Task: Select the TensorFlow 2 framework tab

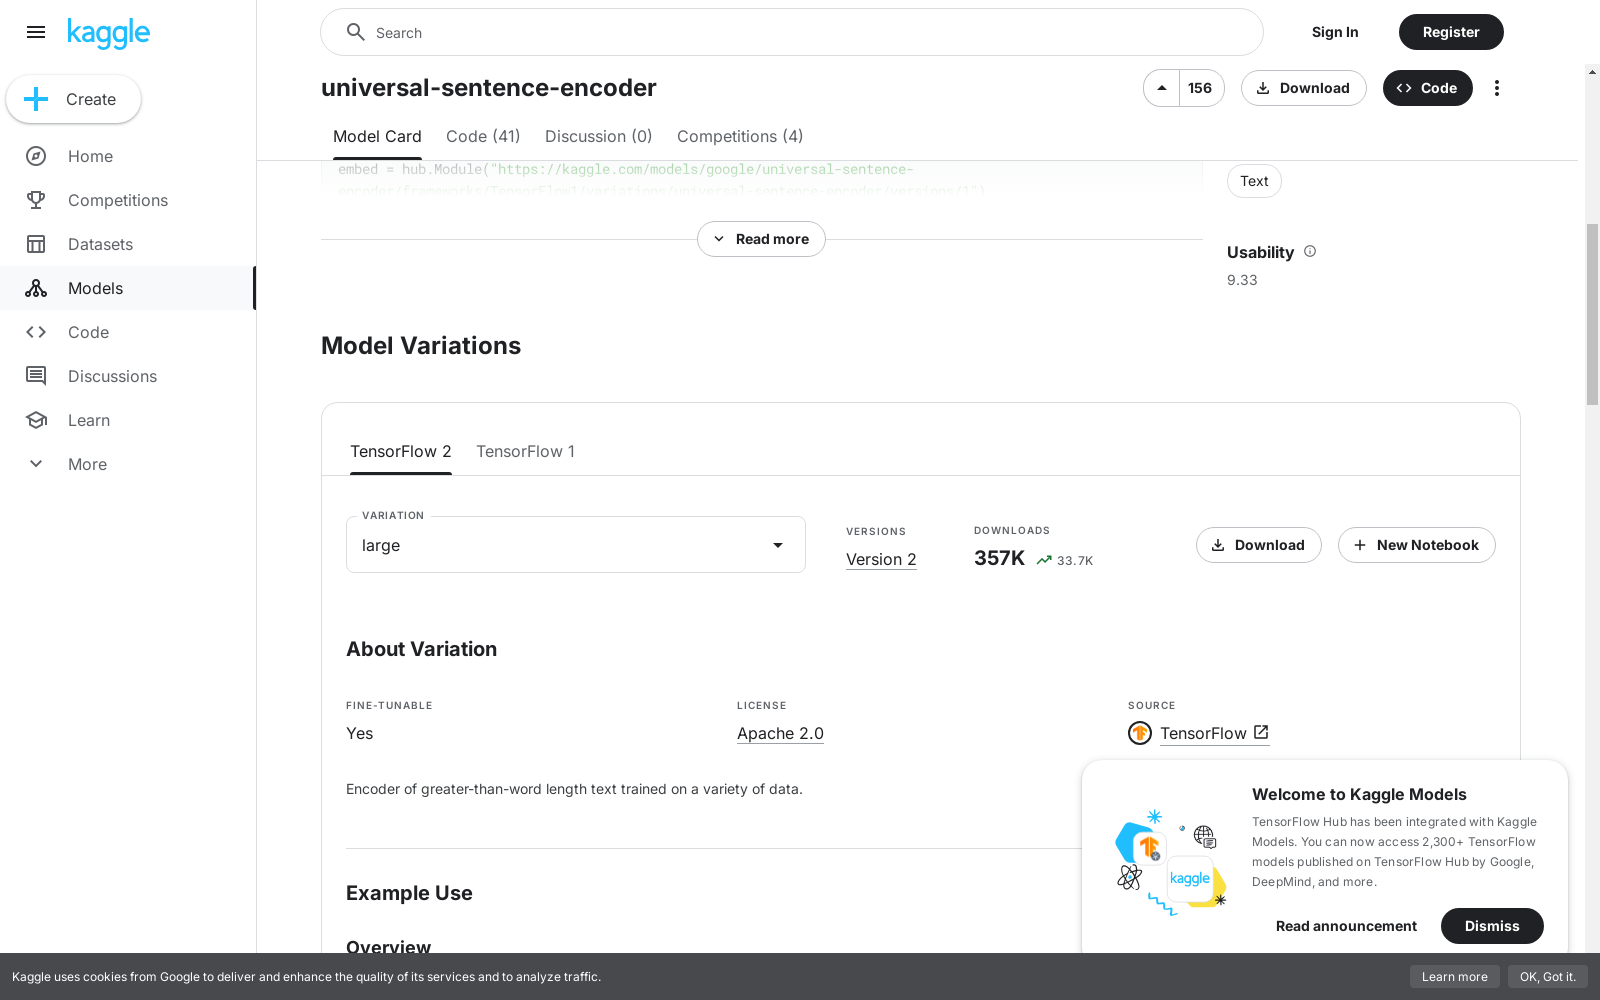Action: [401, 451]
